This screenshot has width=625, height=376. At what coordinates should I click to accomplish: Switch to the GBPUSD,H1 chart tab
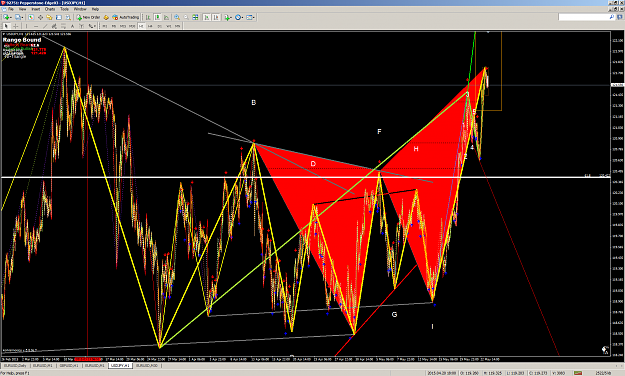pos(69,365)
